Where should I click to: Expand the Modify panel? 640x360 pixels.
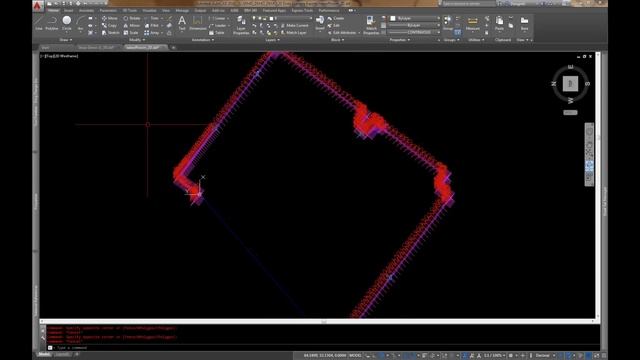click(x=137, y=40)
